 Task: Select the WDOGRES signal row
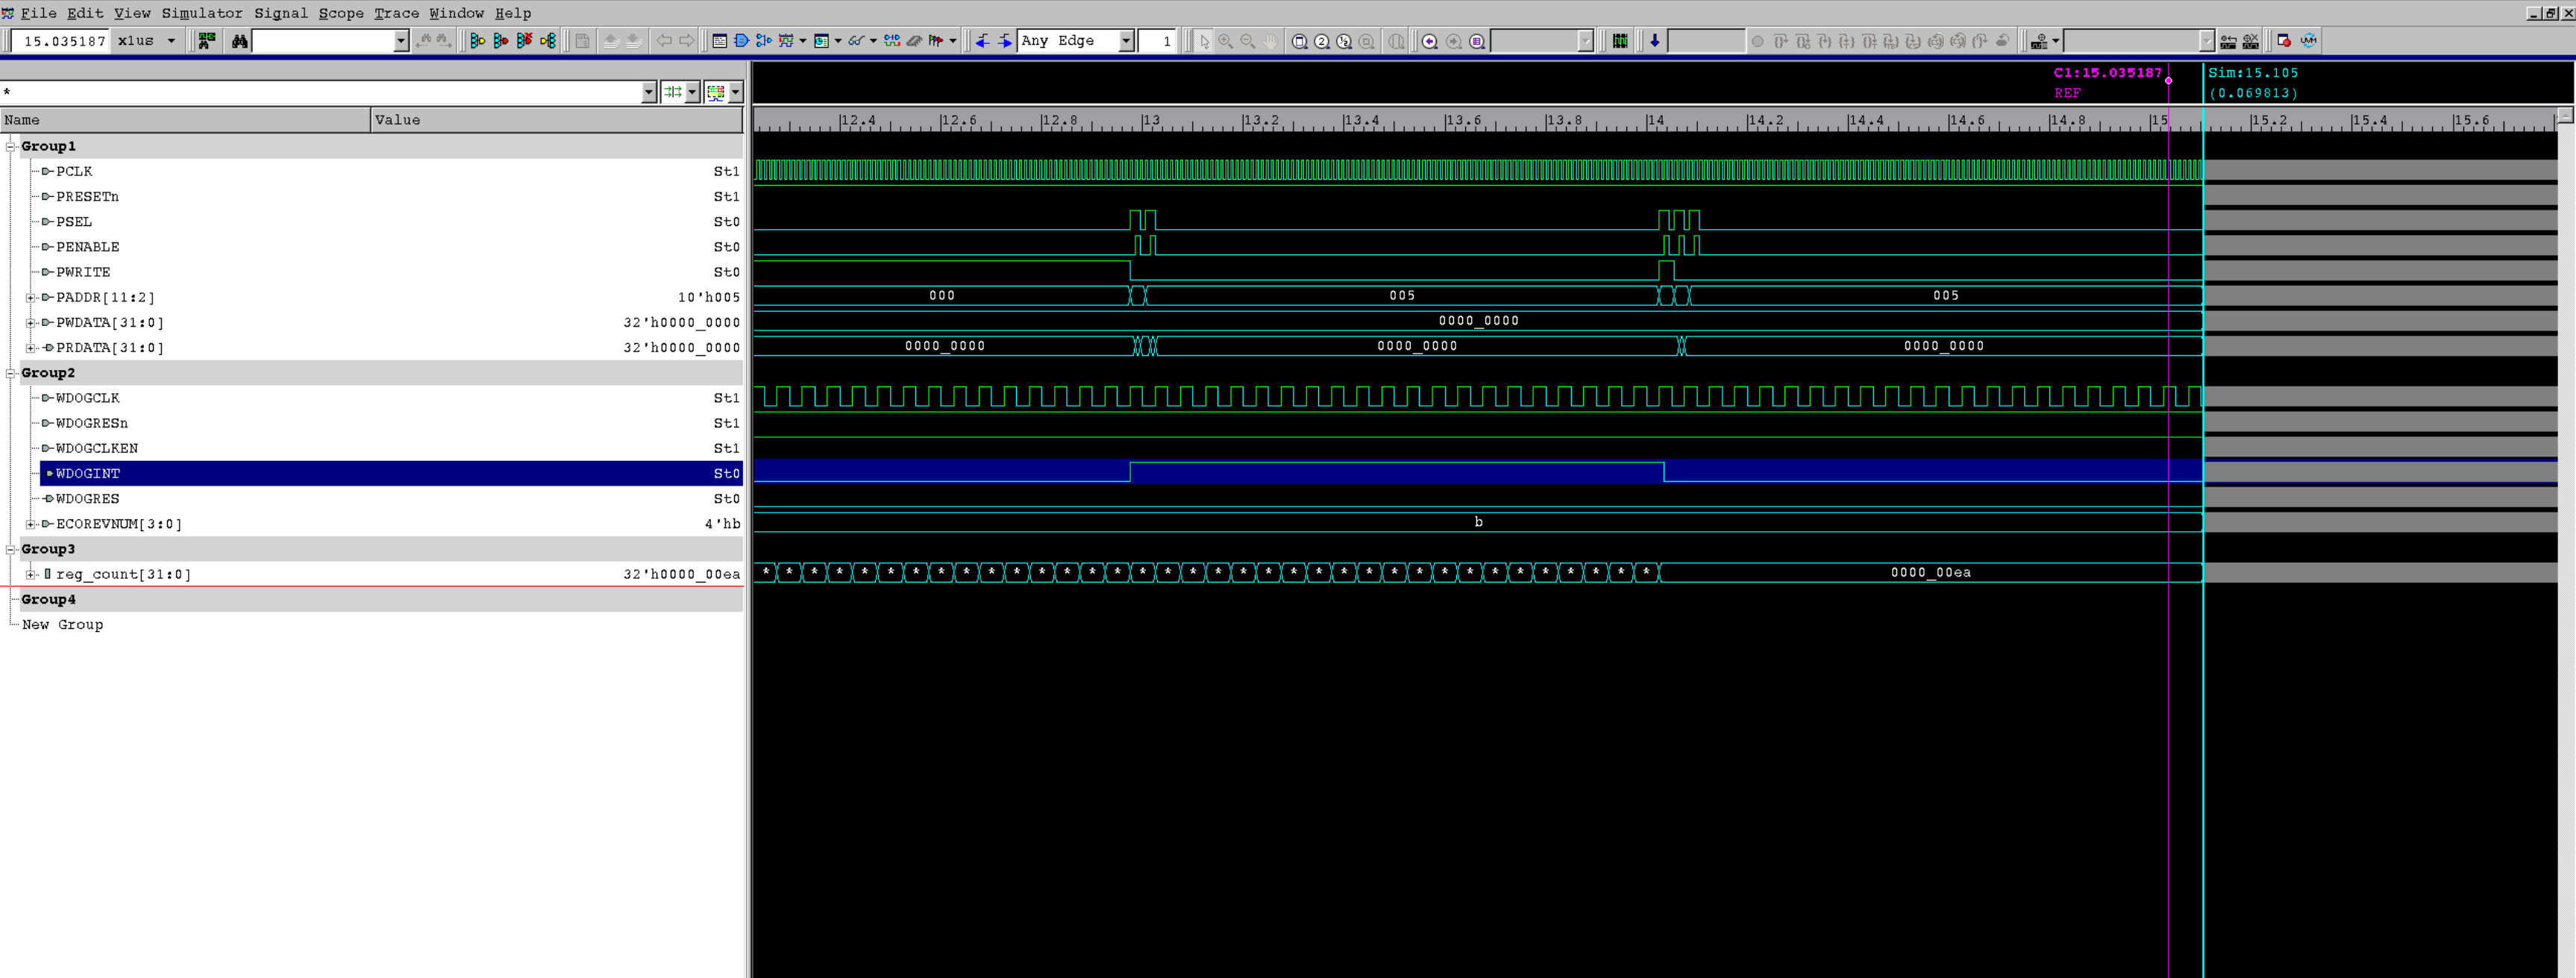[88, 499]
